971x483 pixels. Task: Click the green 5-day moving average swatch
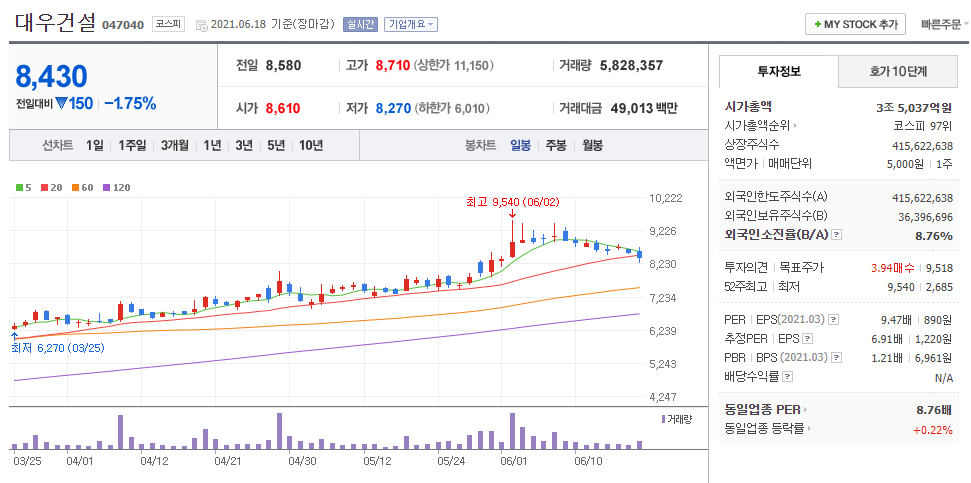(x=19, y=187)
